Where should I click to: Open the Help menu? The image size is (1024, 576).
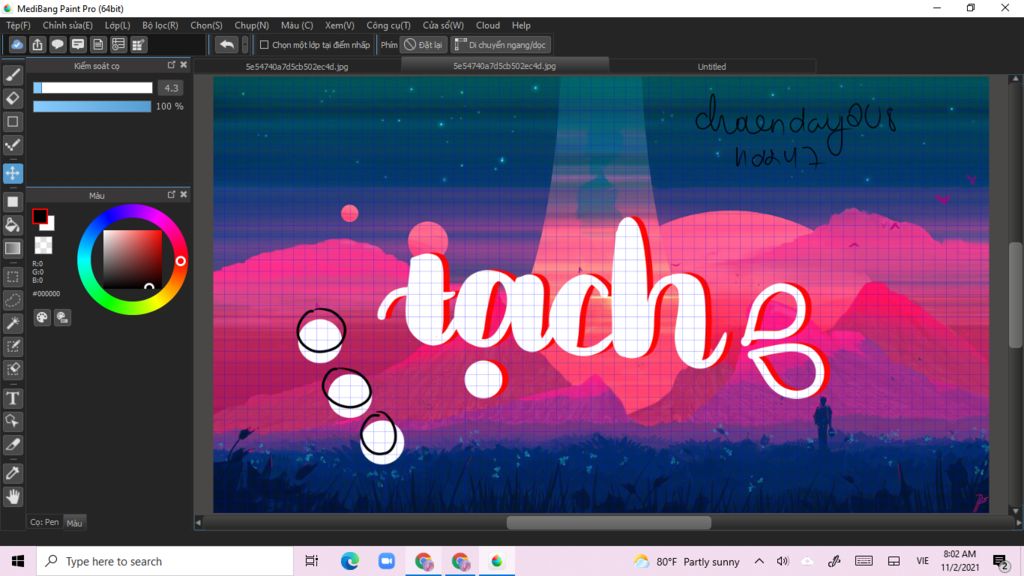point(521,25)
